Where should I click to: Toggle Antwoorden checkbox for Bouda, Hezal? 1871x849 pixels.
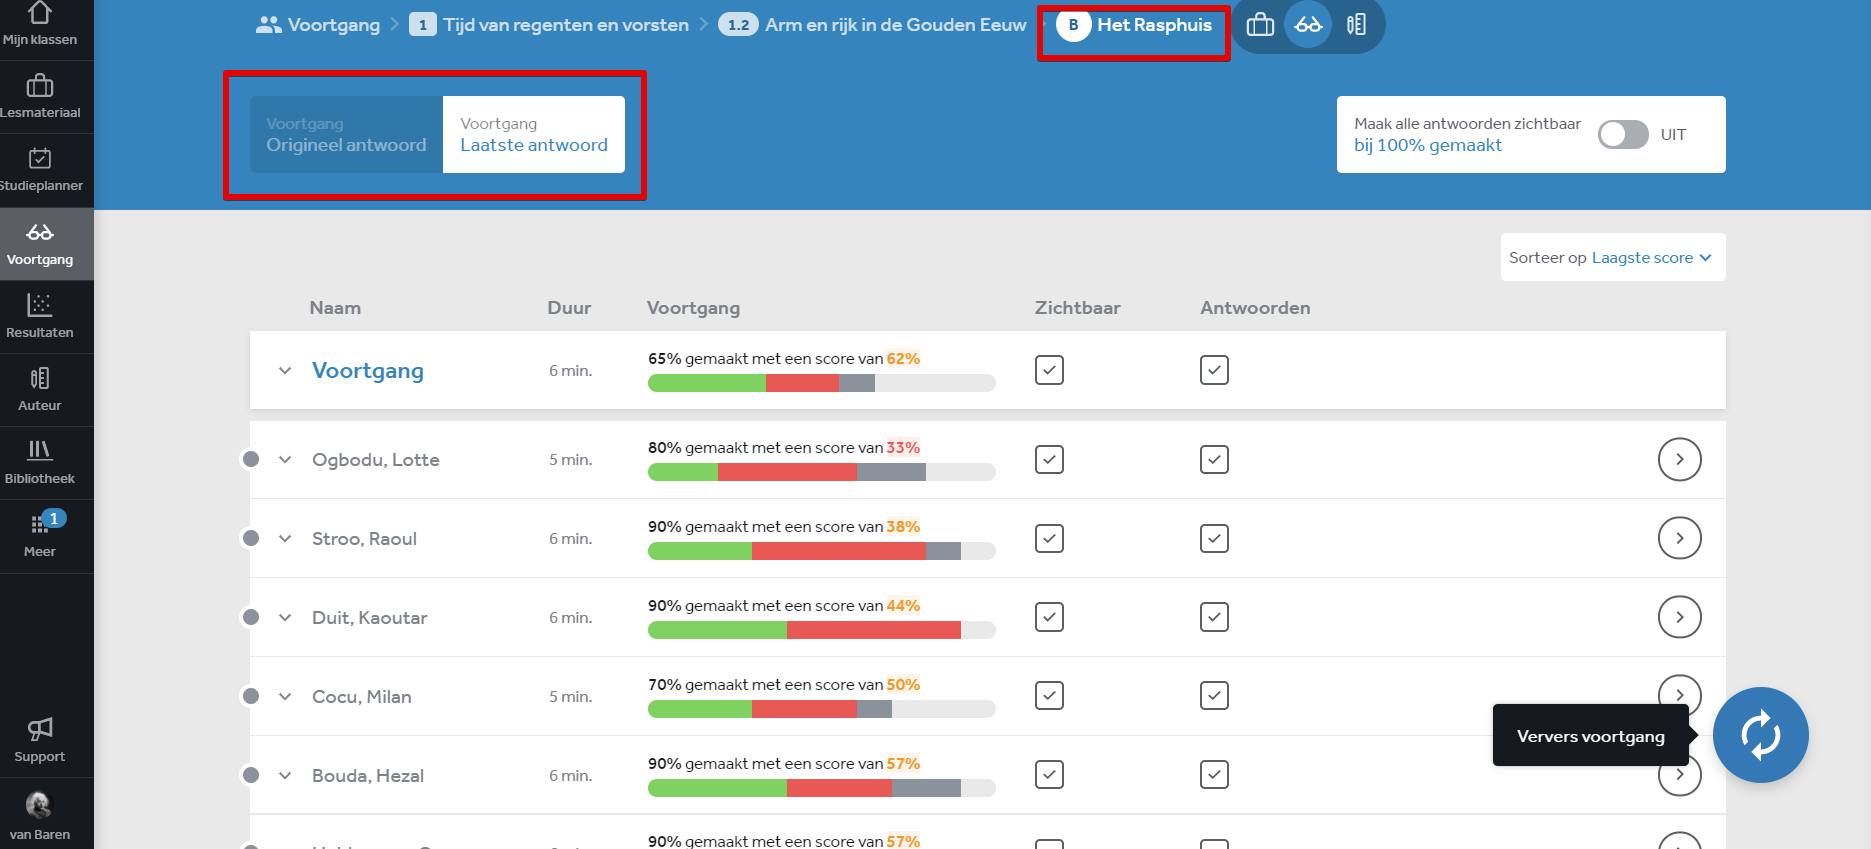[1214, 775]
